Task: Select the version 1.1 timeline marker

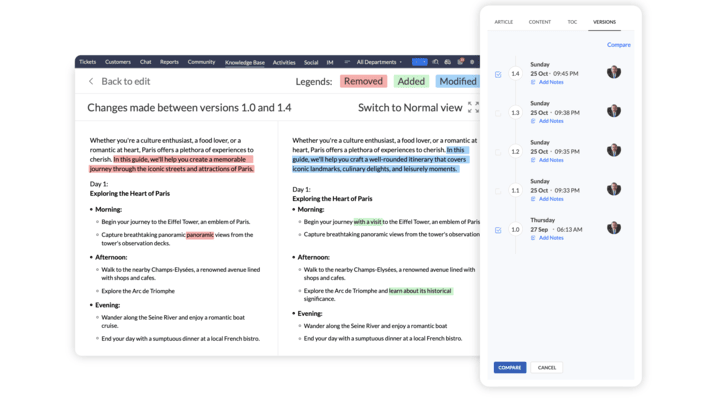Action: pos(515,190)
